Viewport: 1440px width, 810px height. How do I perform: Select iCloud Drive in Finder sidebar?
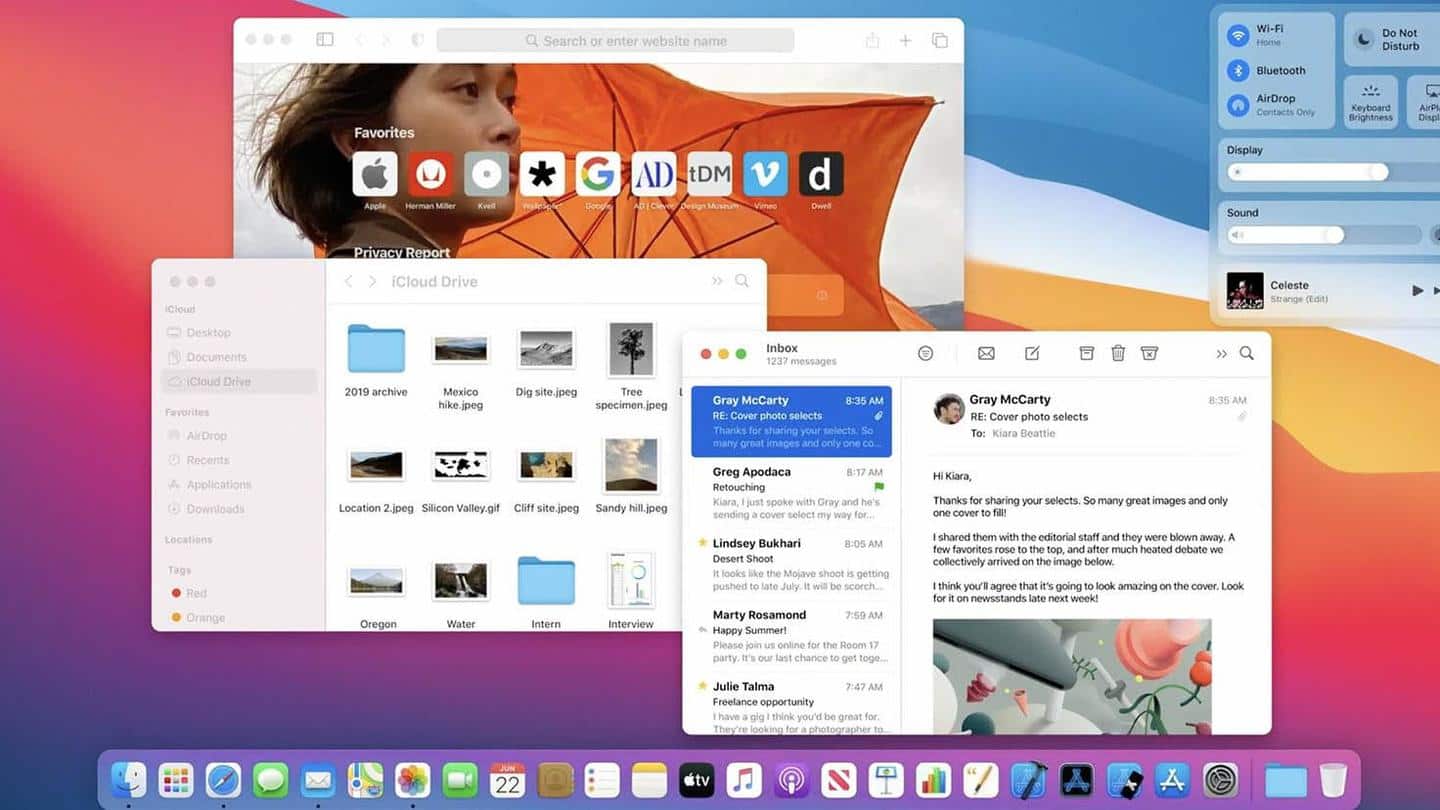pyautogui.click(x=239, y=381)
